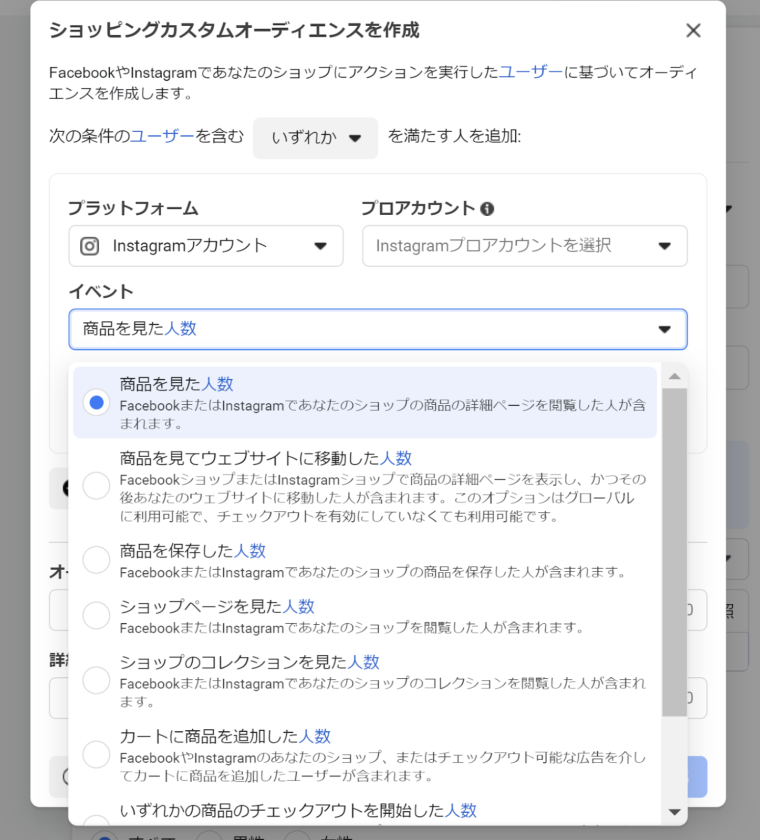Click 人数 link in 商品を保存した option
Viewport: 760px width, 840px height.
tap(250, 551)
